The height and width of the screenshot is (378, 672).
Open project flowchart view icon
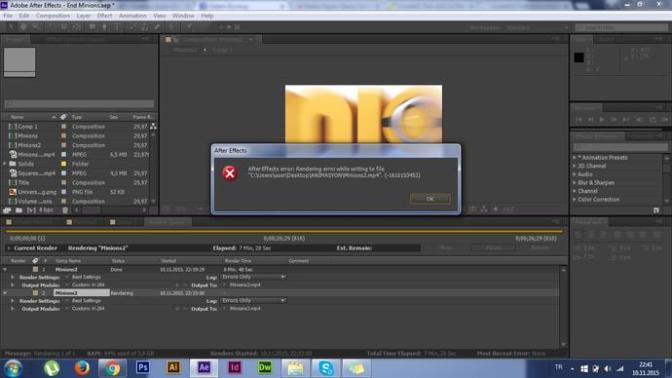coord(153,126)
